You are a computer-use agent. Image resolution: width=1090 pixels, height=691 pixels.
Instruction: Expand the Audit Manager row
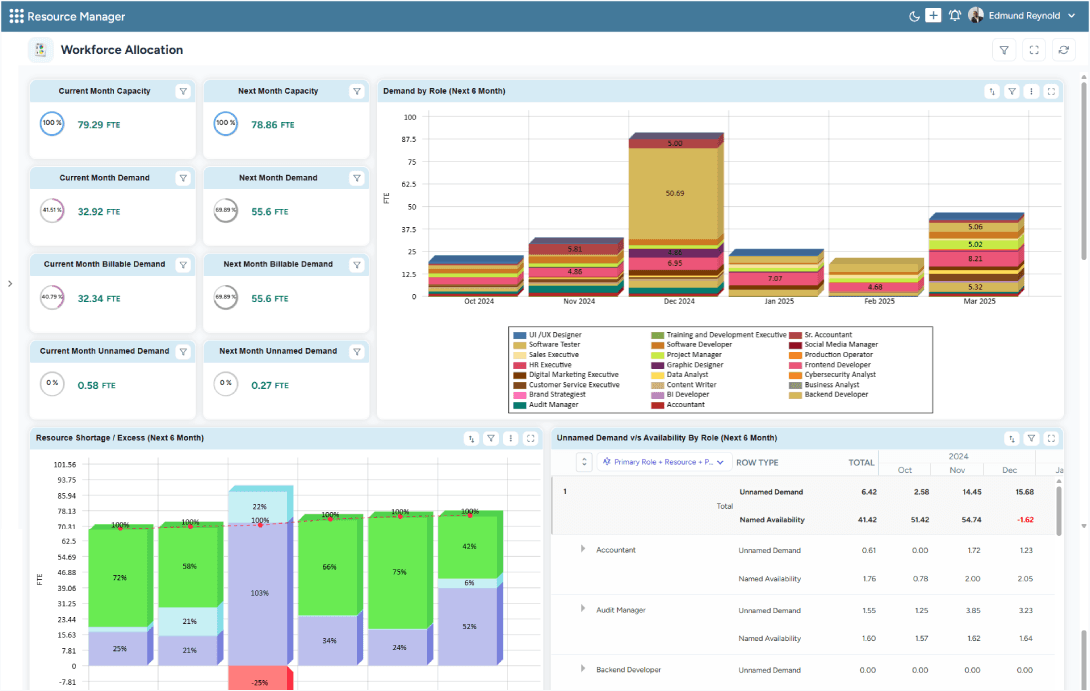click(583, 609)
